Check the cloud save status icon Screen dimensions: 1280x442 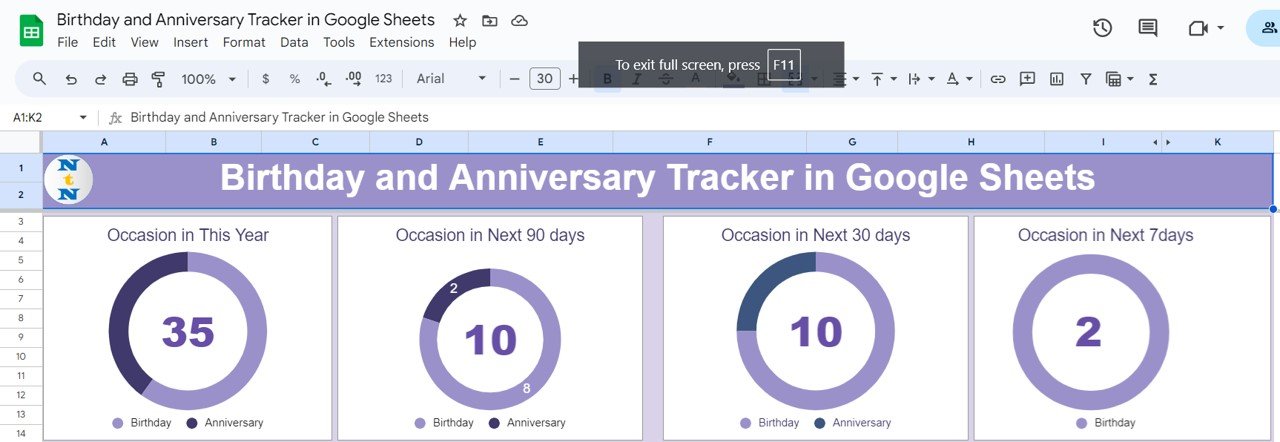pyautogui.click(x=519, y=20)
